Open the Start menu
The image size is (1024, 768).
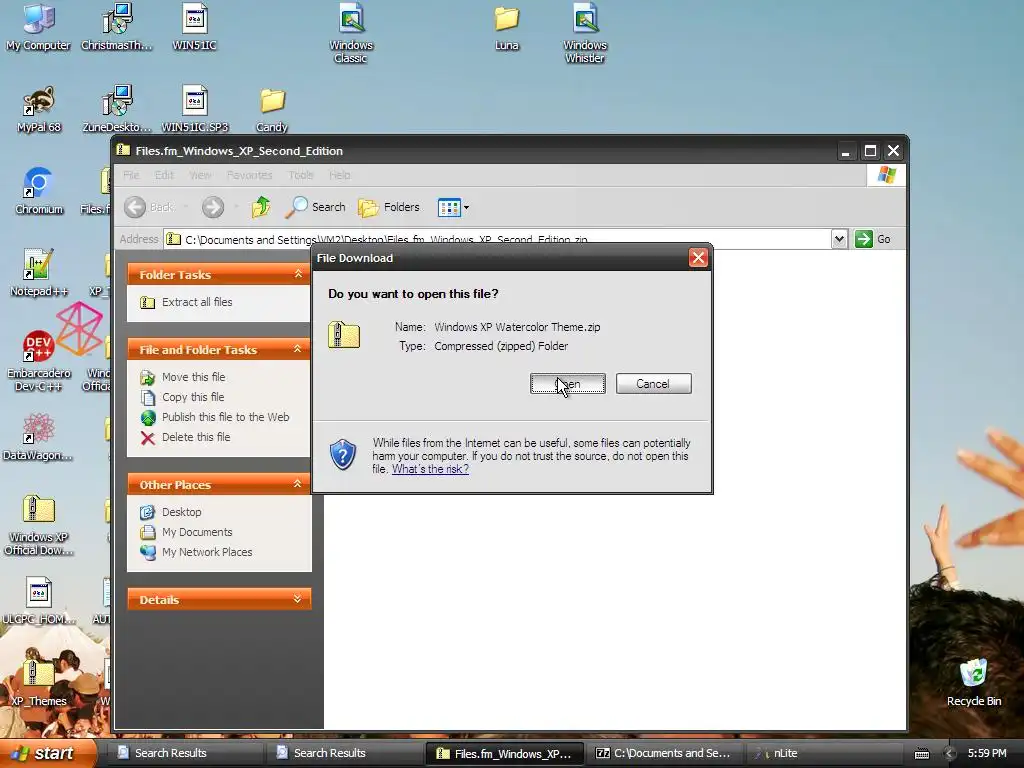[x=47, y=753]
